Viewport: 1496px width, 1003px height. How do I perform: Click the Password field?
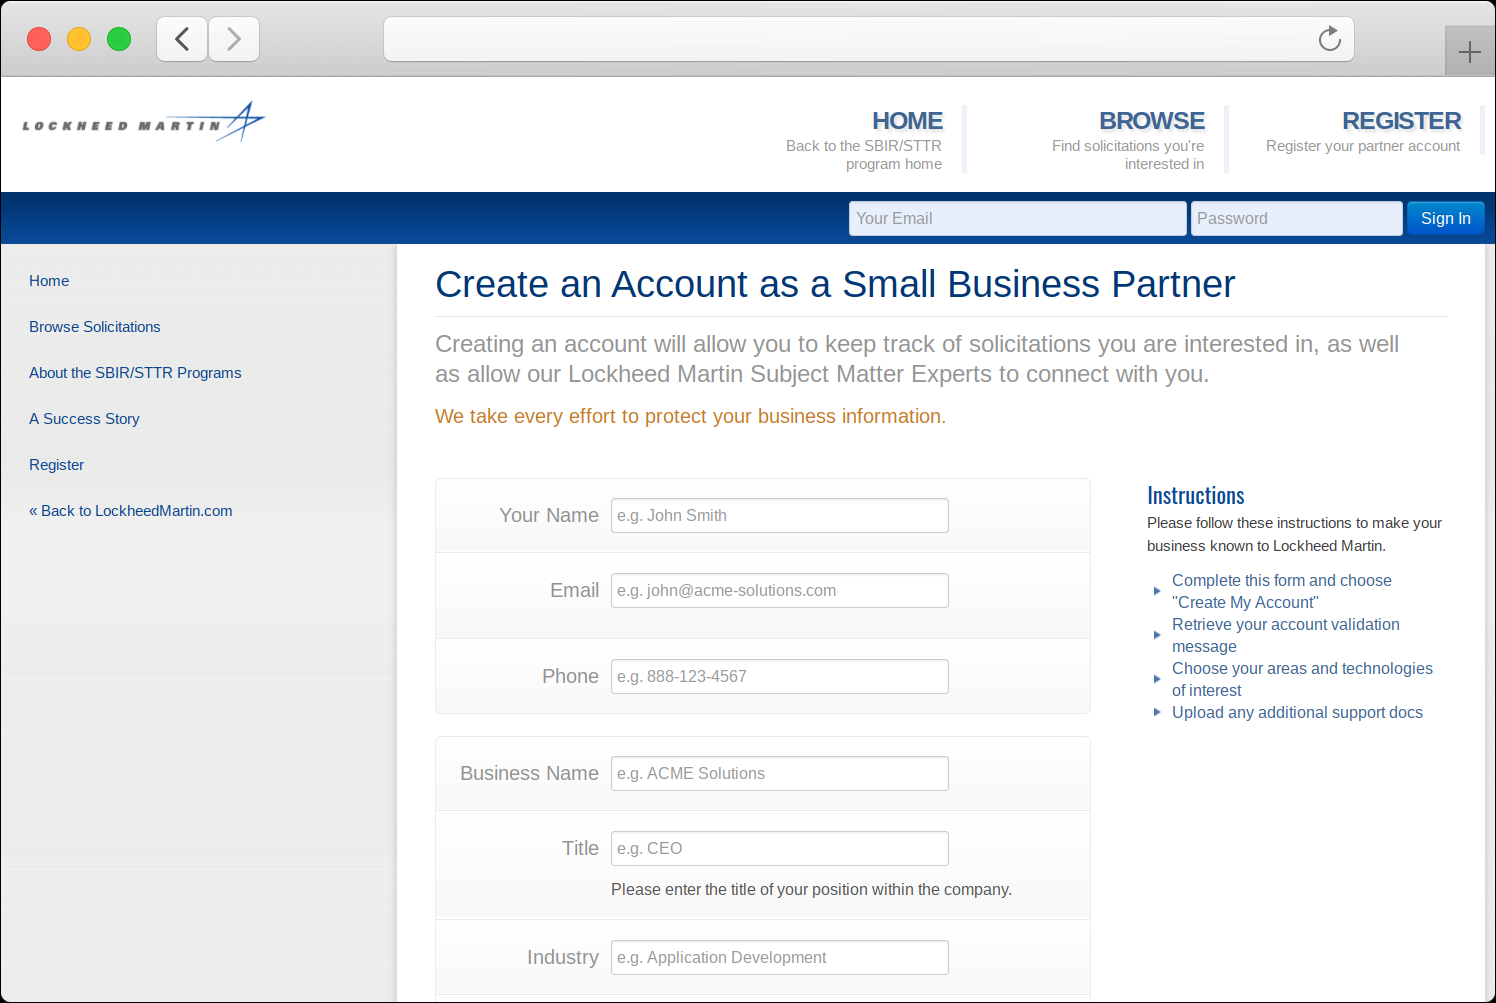coord(1296,218)
